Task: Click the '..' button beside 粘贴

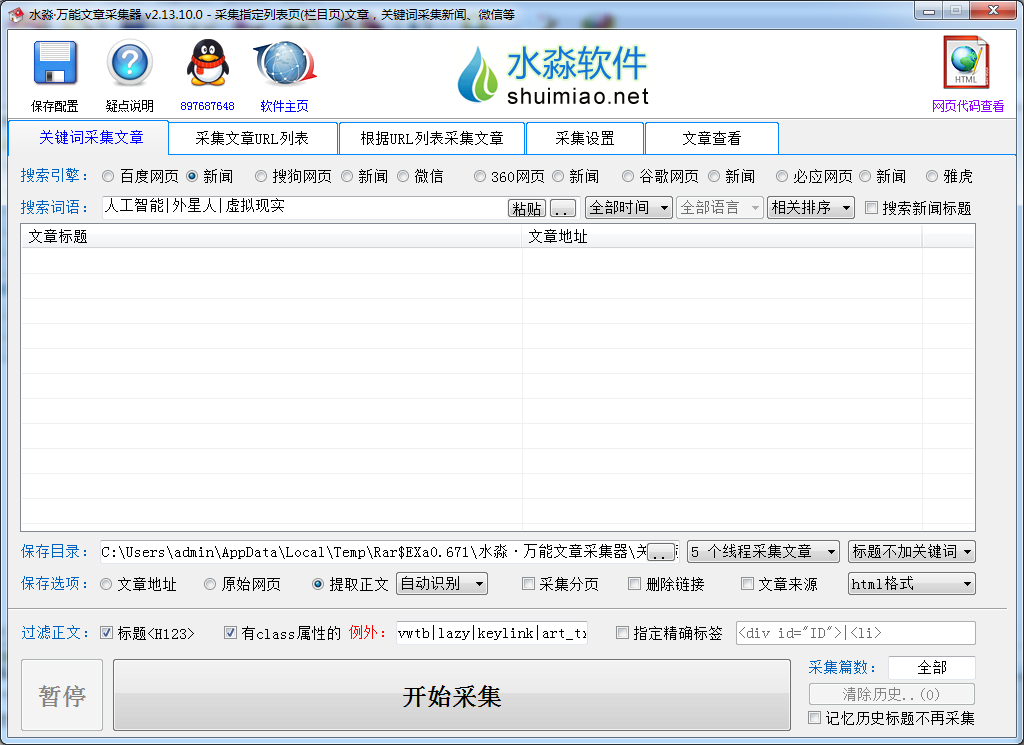Action: click(x=563, y=208)
